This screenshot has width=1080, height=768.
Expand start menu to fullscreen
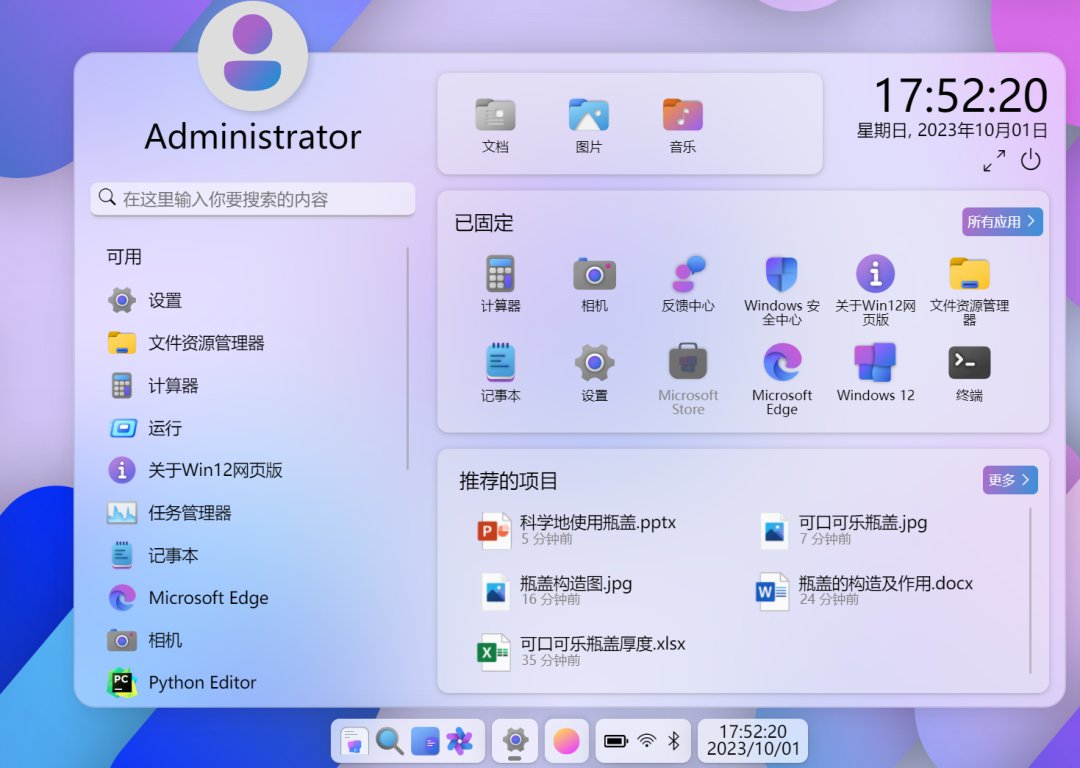pyautogui.click(x=994, y=160)
